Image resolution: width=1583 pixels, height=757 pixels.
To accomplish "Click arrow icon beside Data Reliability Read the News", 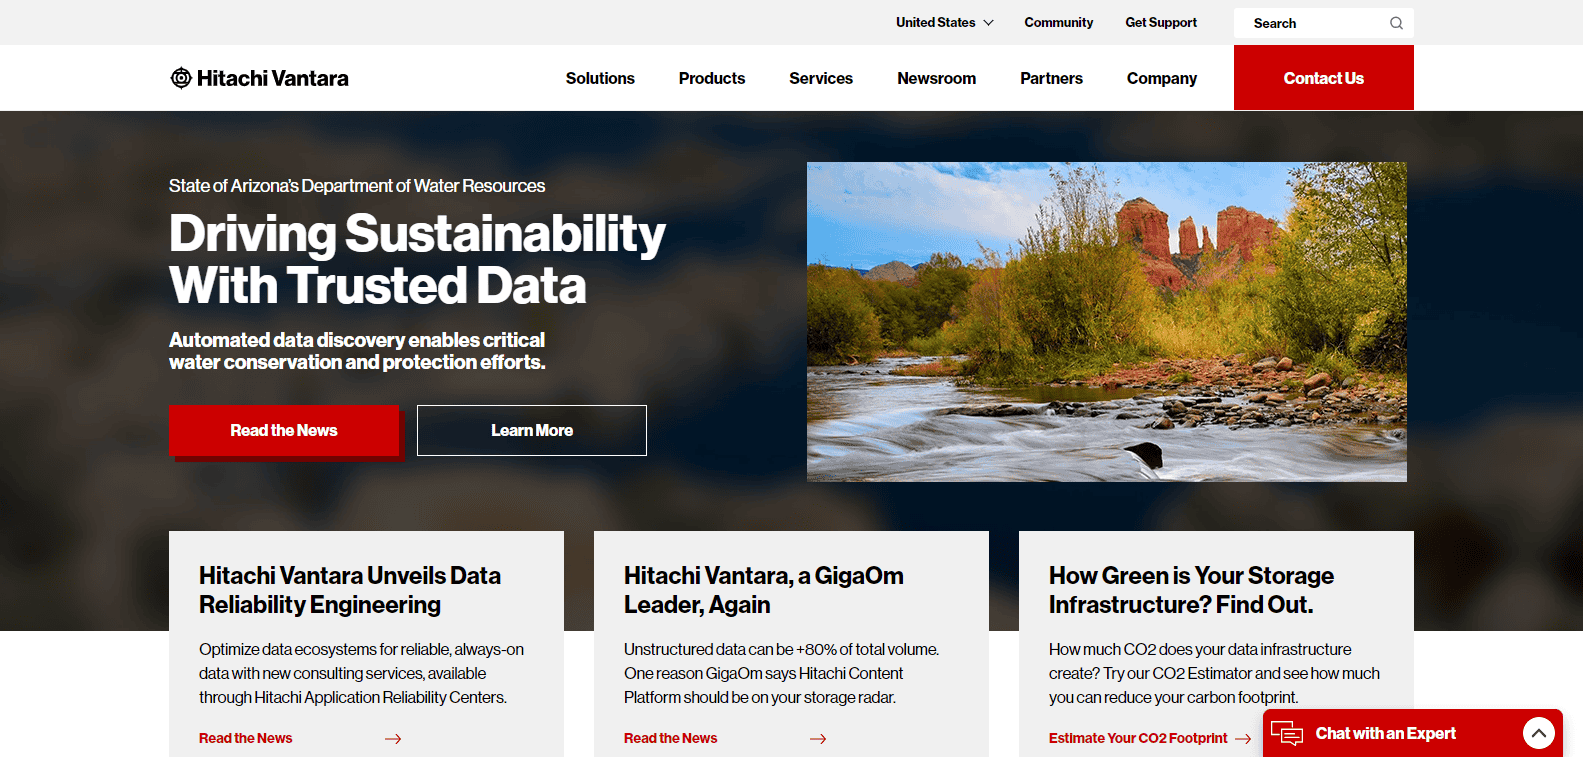I will [393, 738].
